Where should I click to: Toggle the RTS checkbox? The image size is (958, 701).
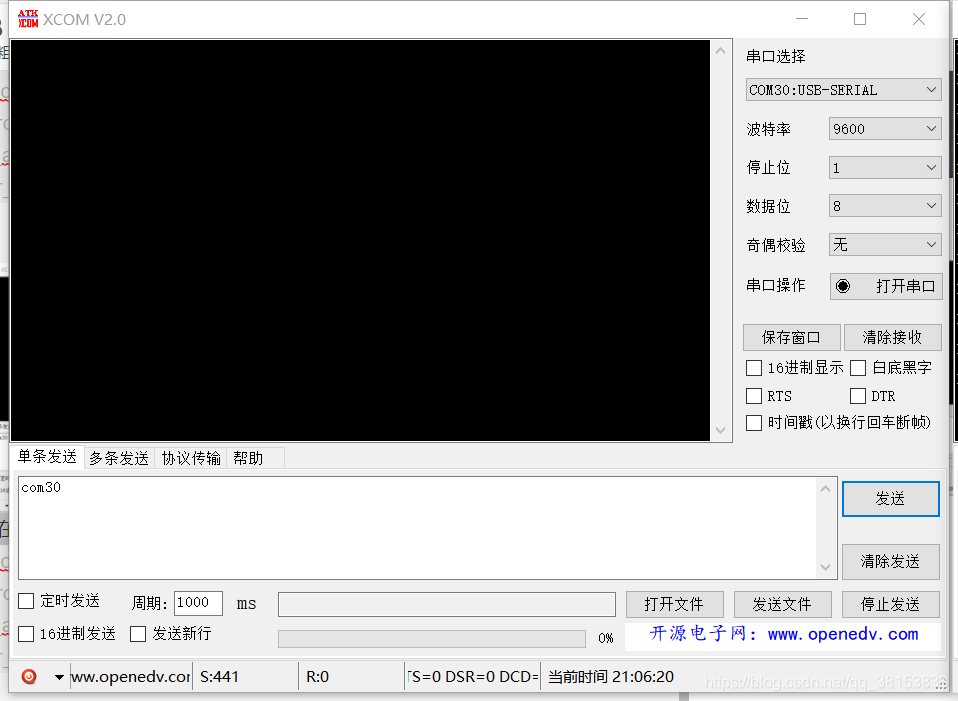pyautogui.click(x=754, y=396)
